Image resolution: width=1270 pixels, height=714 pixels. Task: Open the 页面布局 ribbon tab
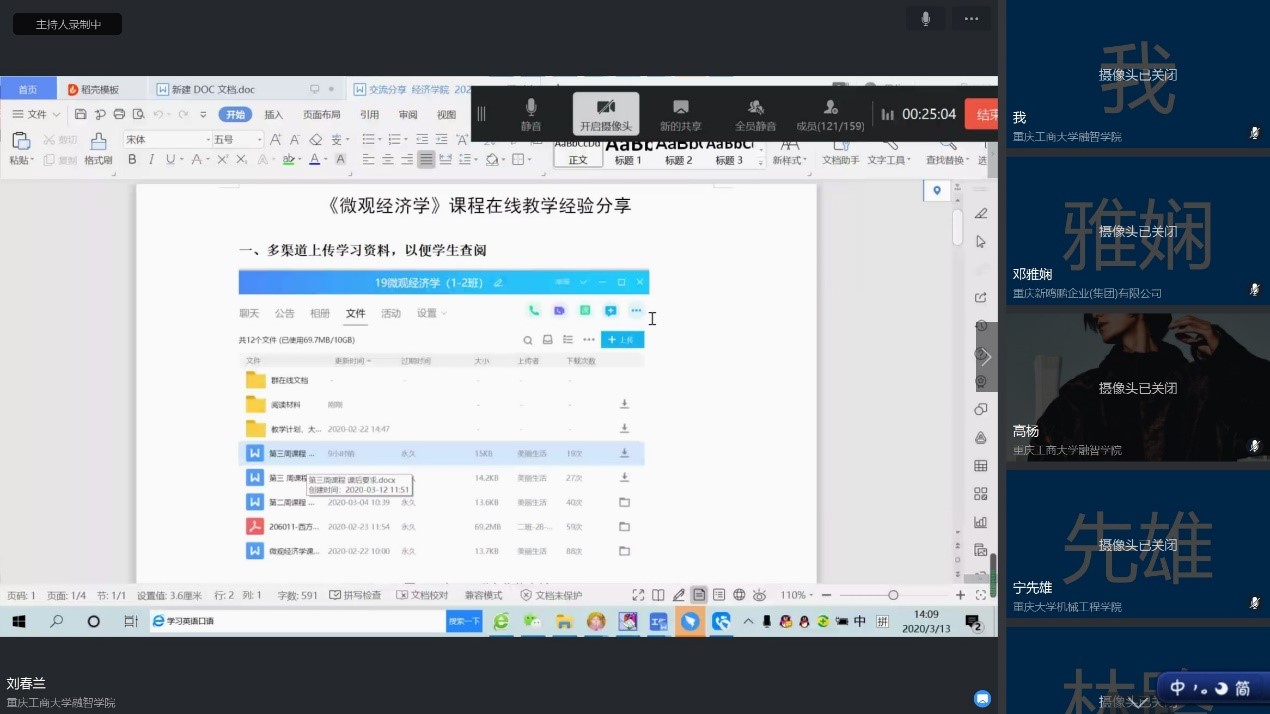(x=322, y=115)
